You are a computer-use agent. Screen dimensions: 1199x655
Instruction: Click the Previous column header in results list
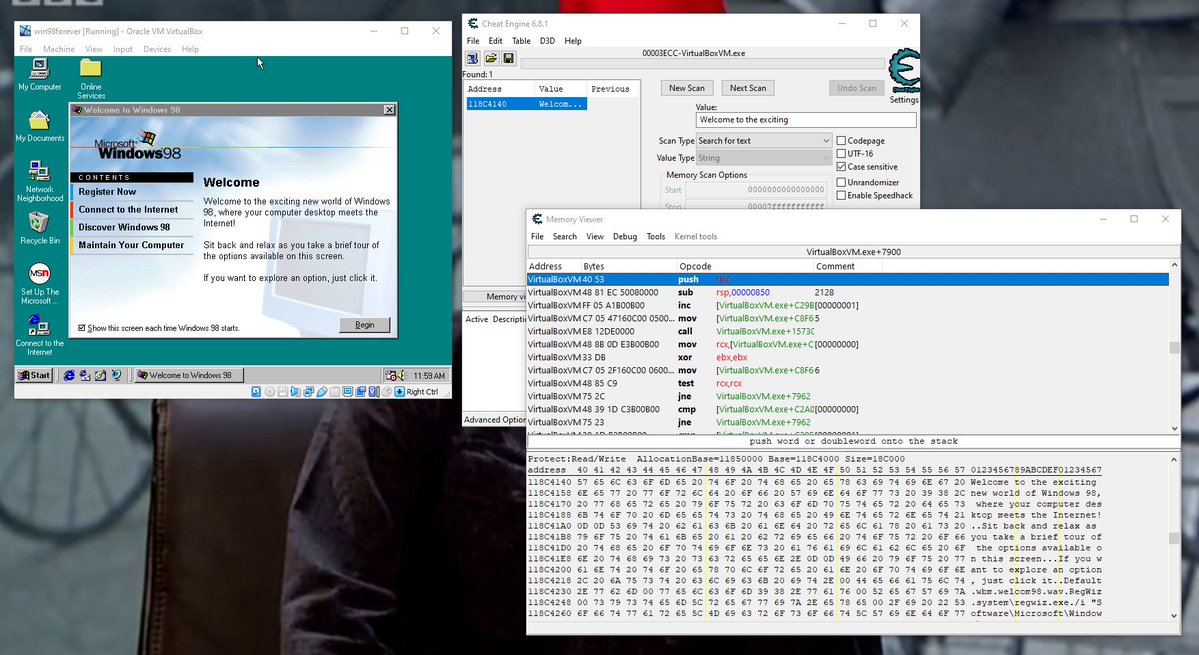(x=610, y=89)
